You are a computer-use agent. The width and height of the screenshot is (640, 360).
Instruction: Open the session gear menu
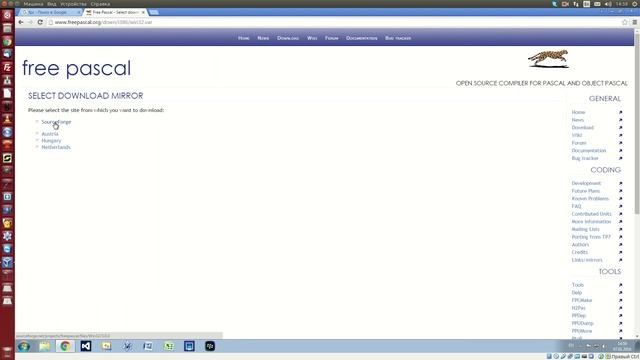click(x=636, y=4)
